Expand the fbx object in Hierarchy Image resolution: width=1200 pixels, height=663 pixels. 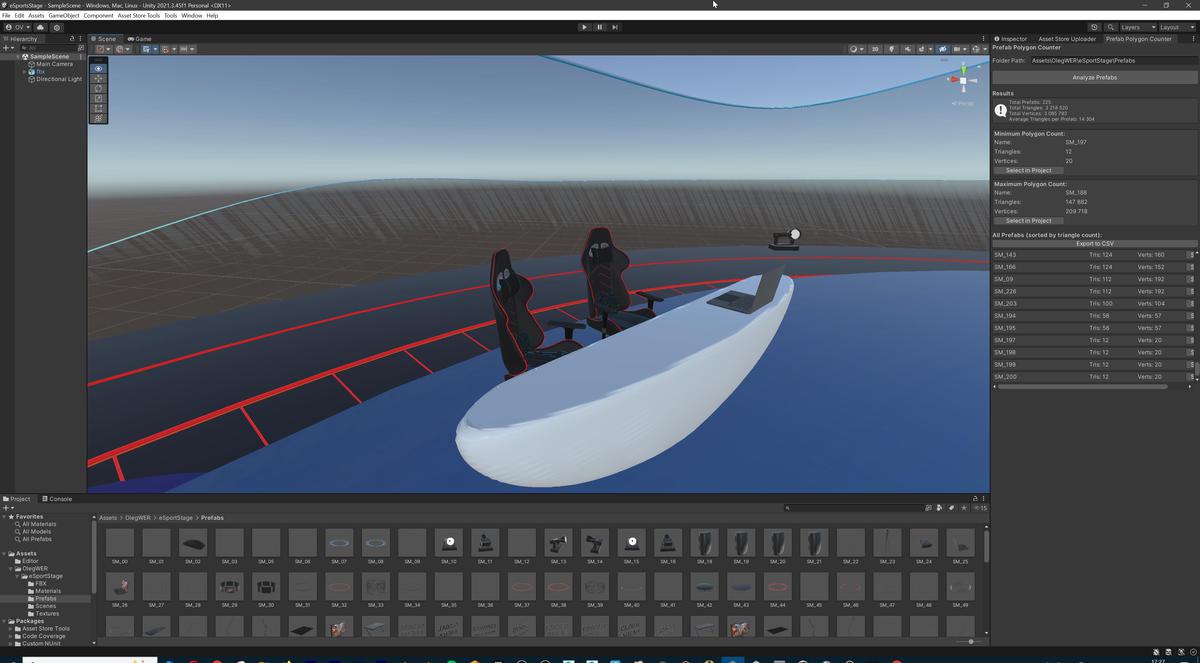point(24,72)
